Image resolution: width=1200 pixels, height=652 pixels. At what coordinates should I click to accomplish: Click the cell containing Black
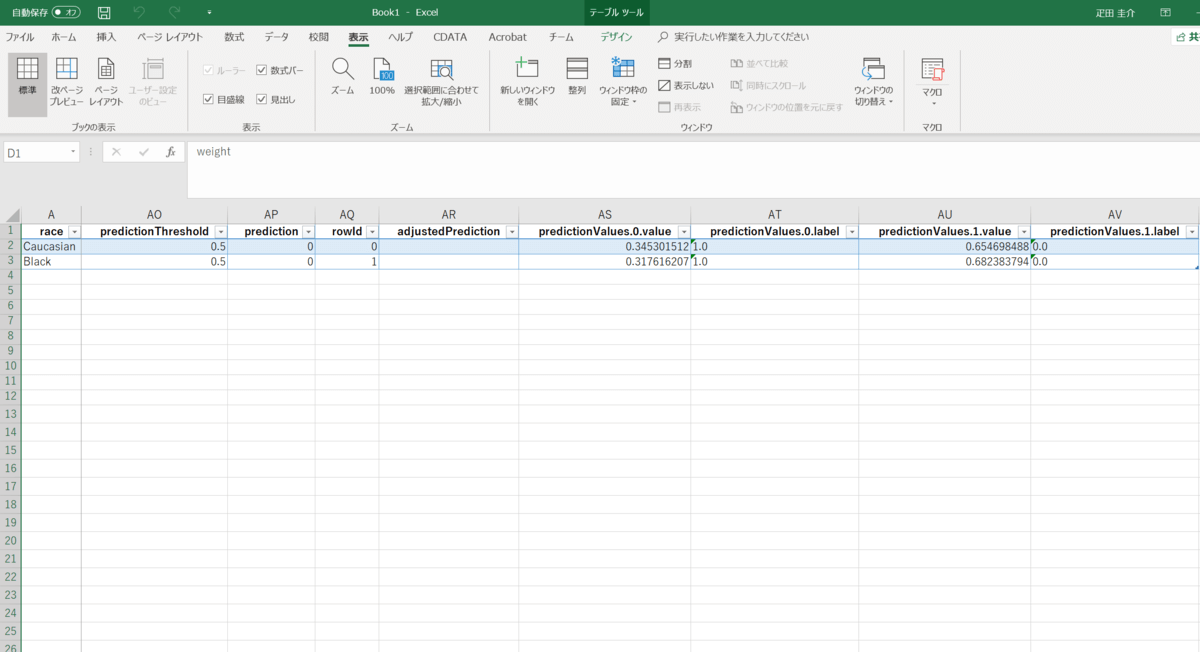51,261
